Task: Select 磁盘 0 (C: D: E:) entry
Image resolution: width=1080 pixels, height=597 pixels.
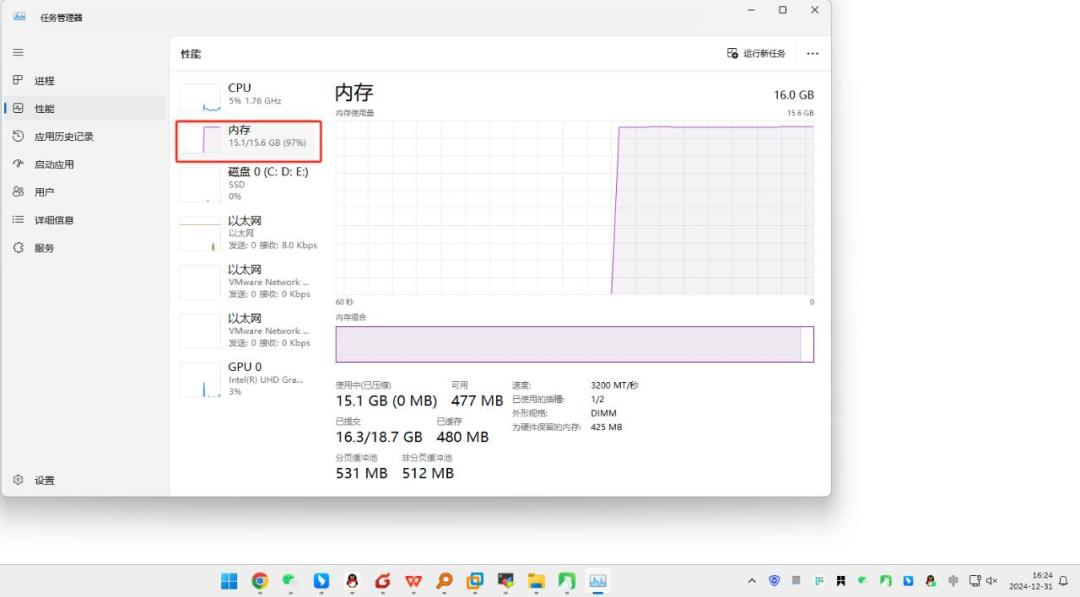Action: 249,185
